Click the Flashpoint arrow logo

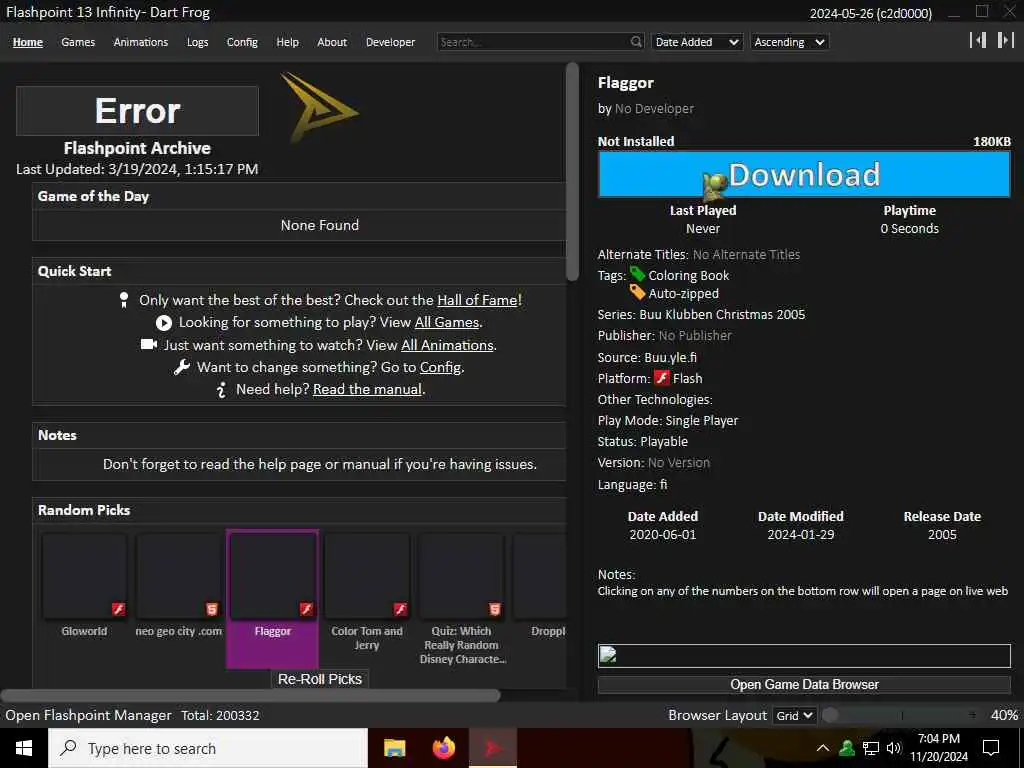pos(318,106)
